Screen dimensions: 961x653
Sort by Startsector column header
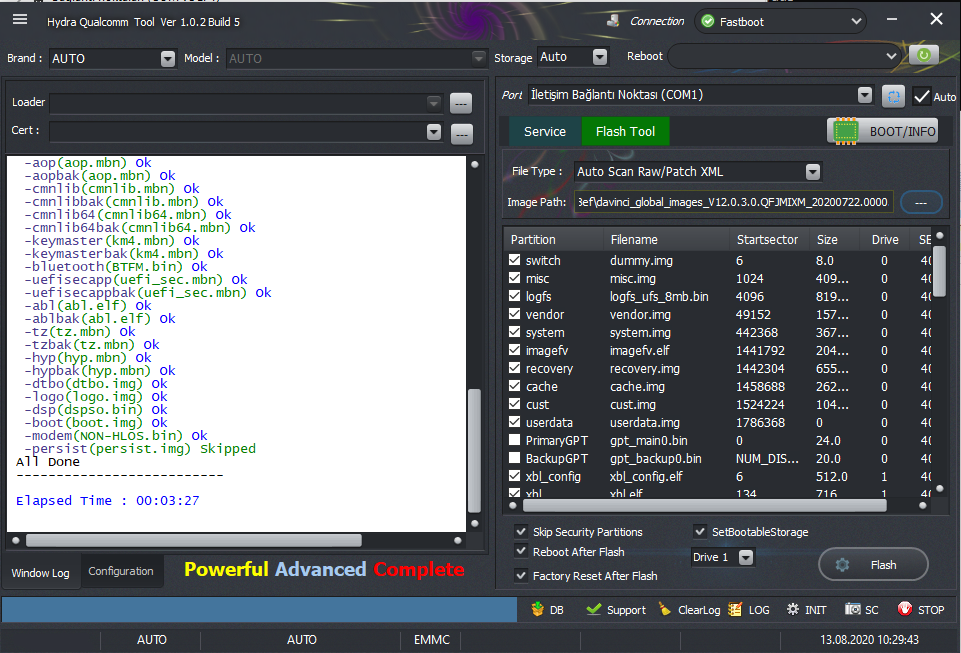[x=767, y=240]
